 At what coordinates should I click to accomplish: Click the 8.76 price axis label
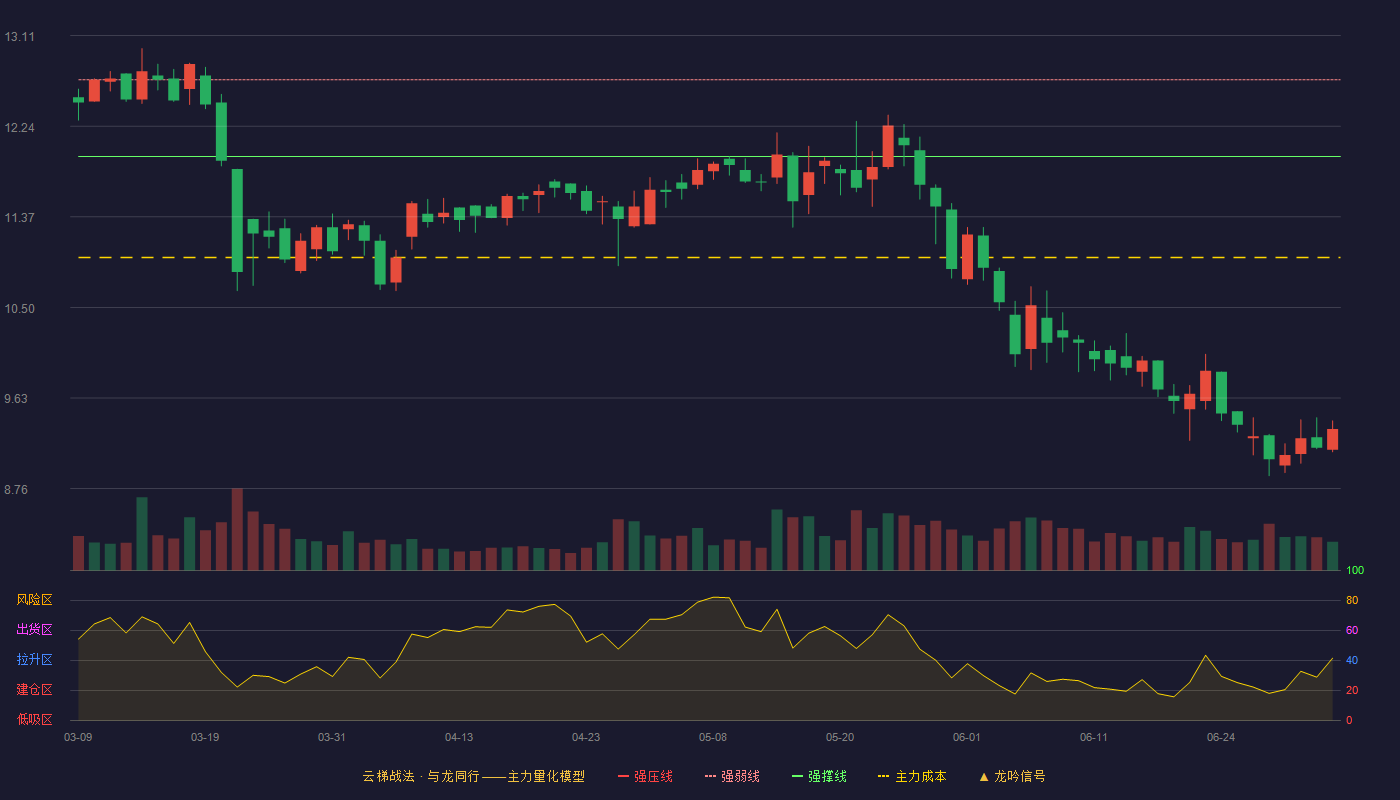[19, 489]
